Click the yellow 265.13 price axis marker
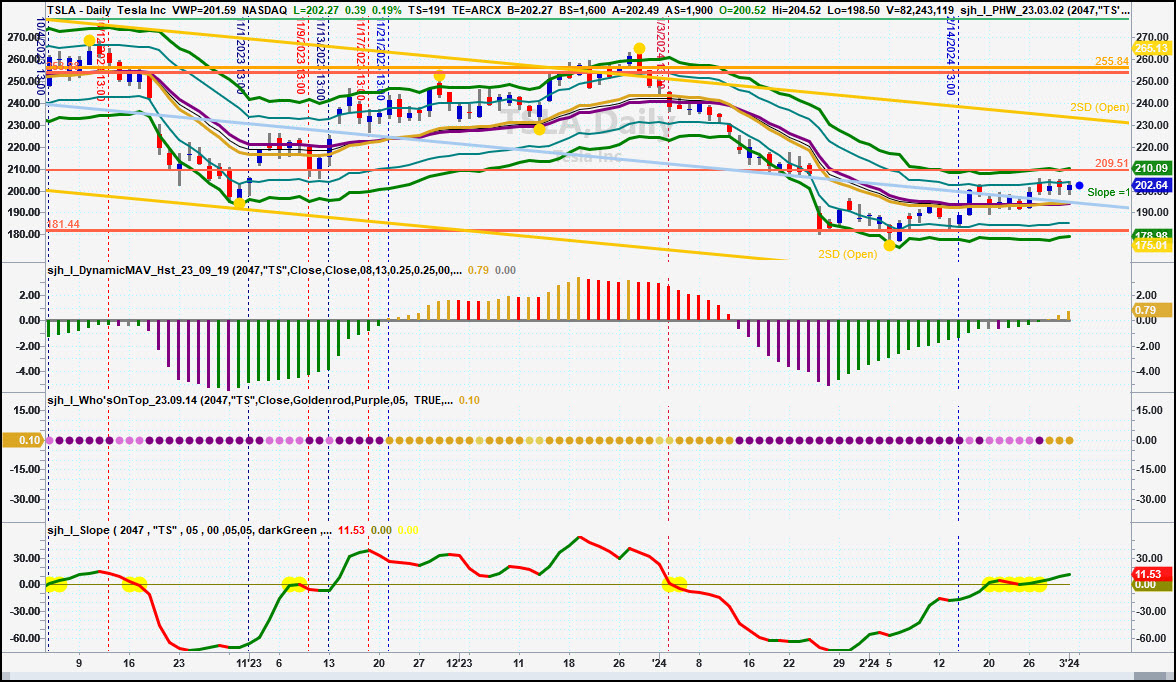This screenshot has width=1176, height=682. tap(1151, 48)
